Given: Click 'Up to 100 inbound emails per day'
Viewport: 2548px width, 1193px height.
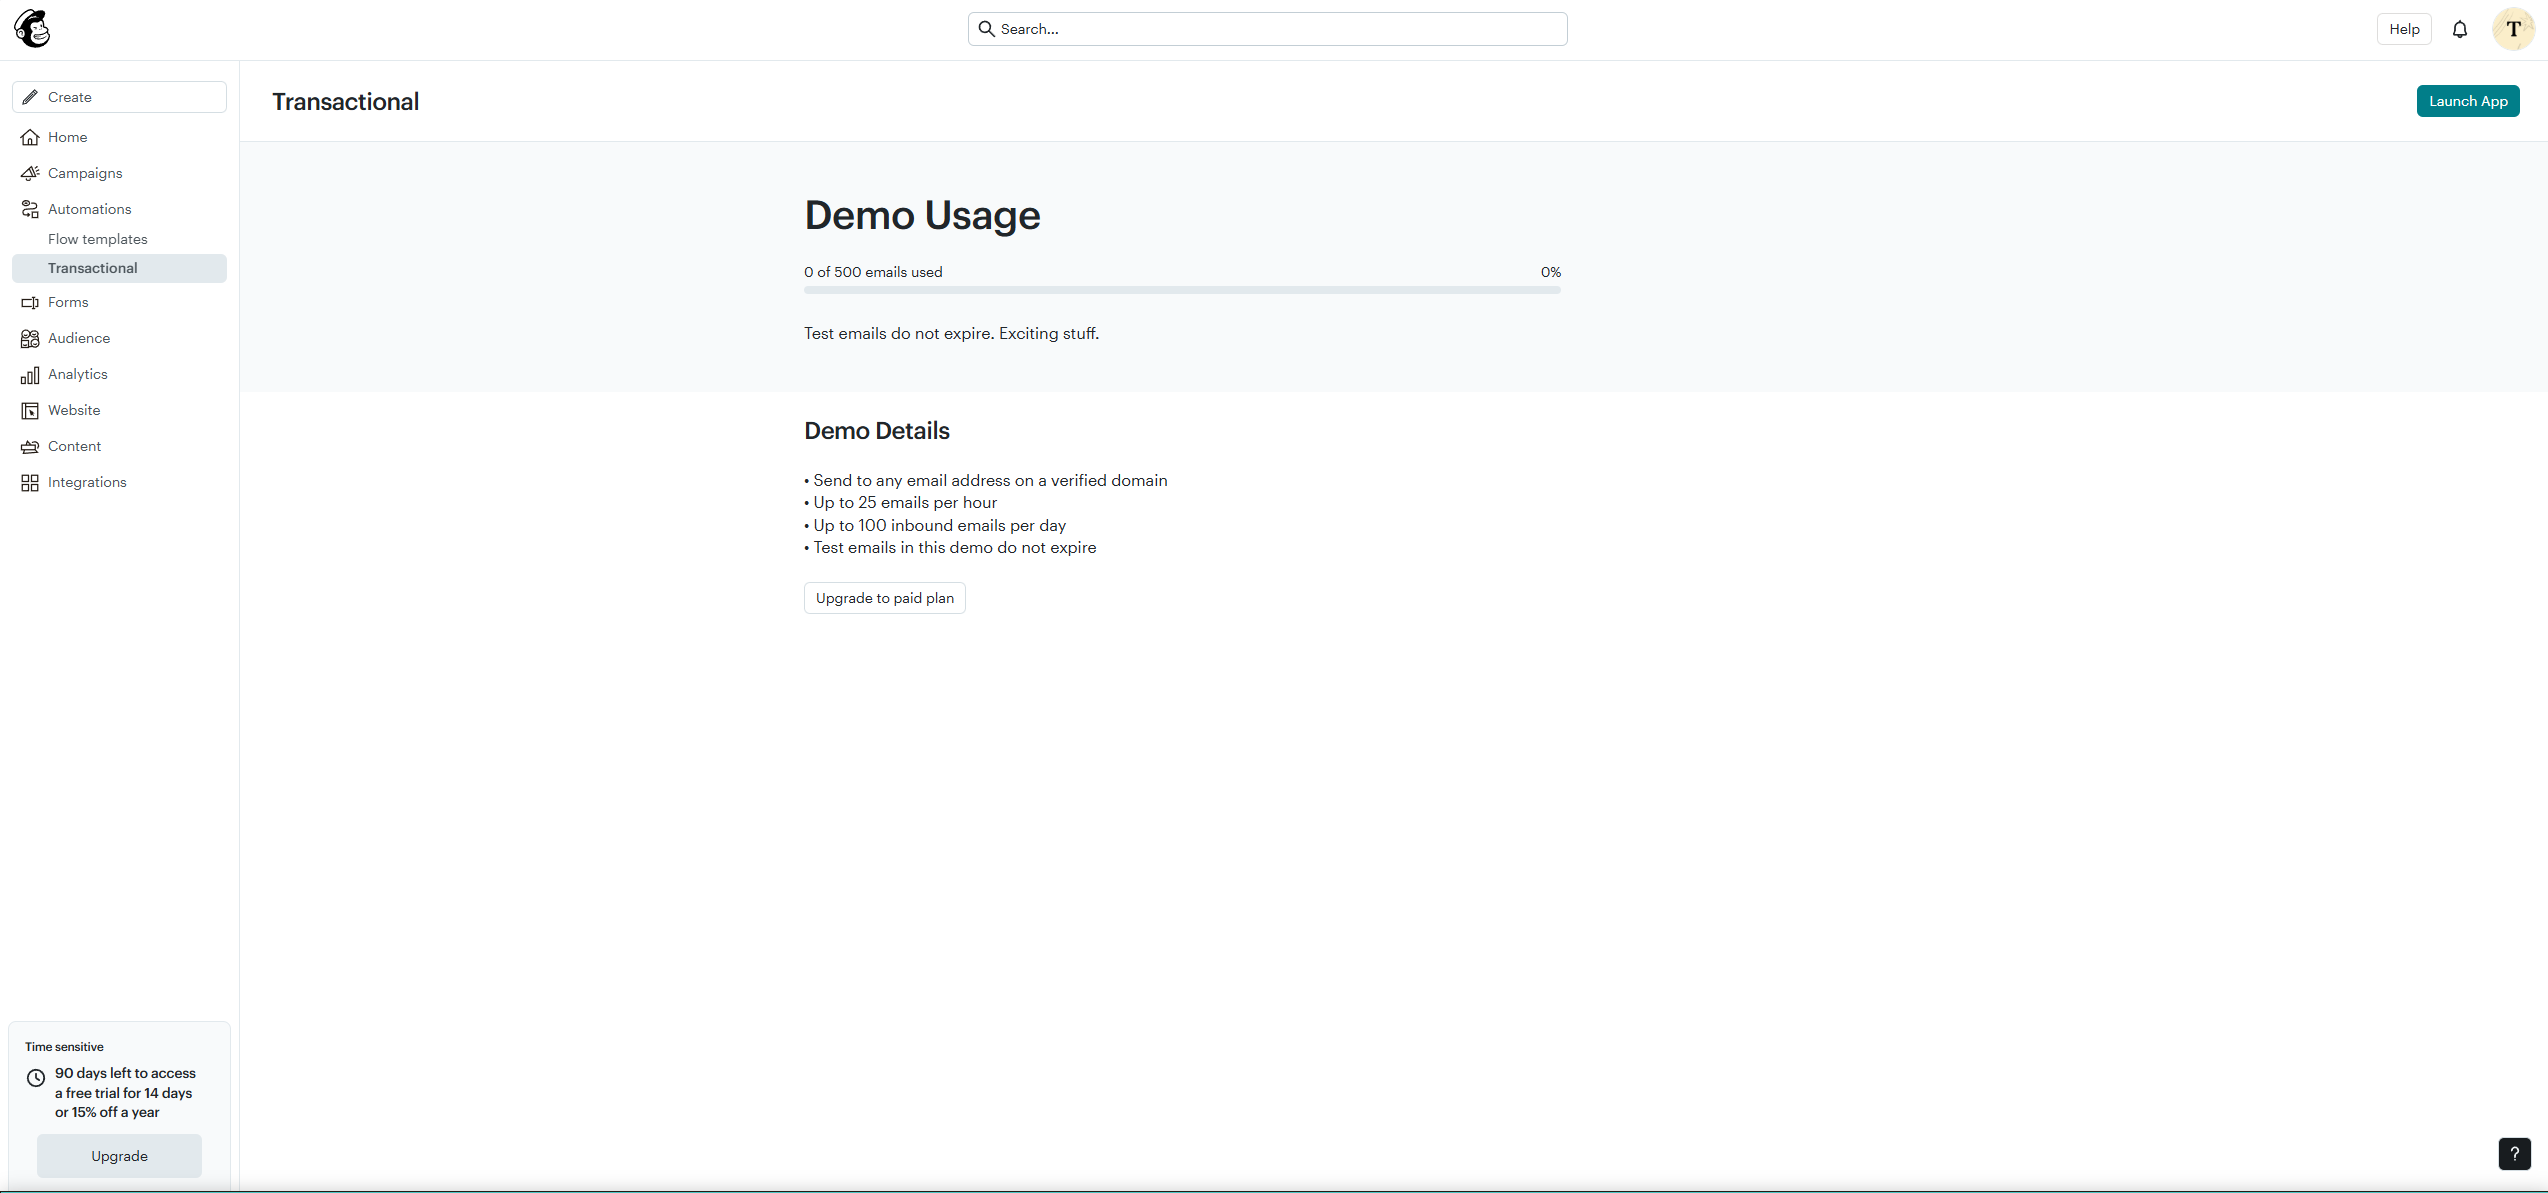Looking at the screenshot, I should point(935,526).
